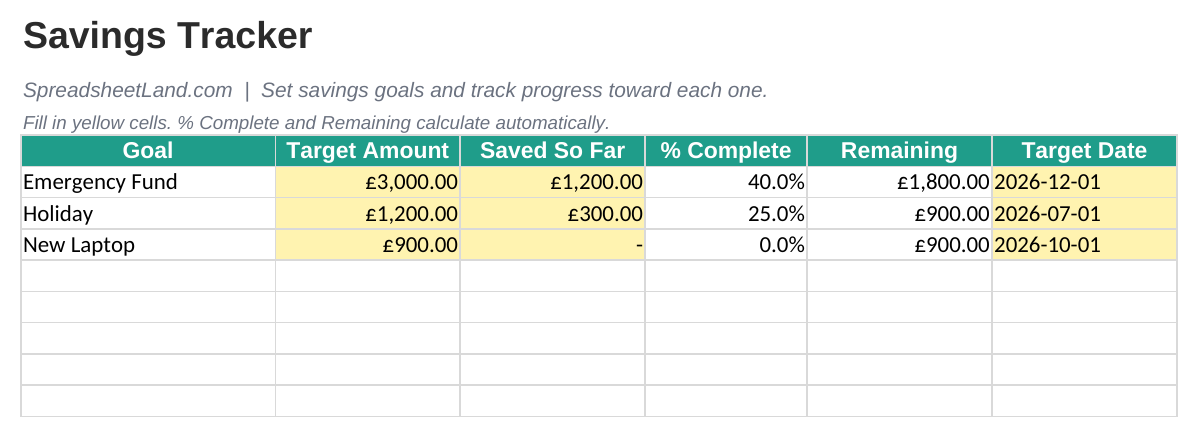1198x437 pixels.
Task: Click the New Laptop goal cell
Action: tap(148, 244)
